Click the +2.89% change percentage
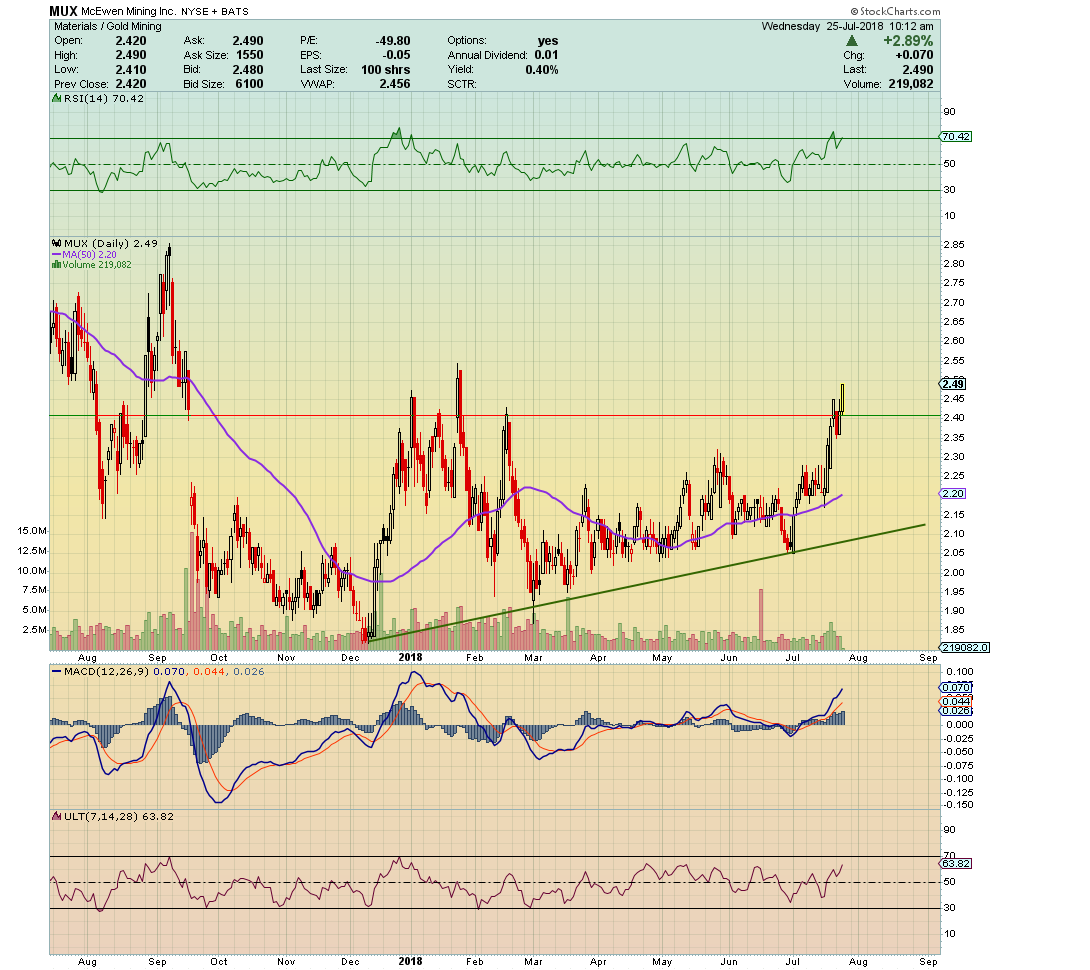The image size is (1090, 970). click(907, 41)
